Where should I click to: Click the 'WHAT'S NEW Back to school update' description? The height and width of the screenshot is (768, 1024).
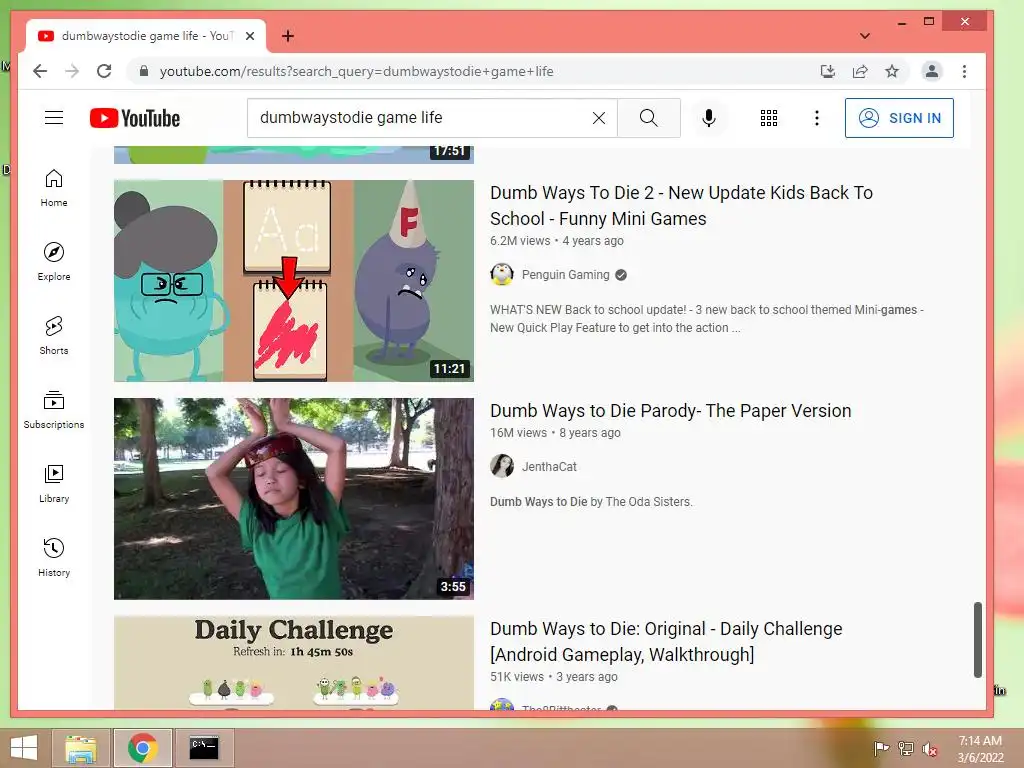(707, 319)
